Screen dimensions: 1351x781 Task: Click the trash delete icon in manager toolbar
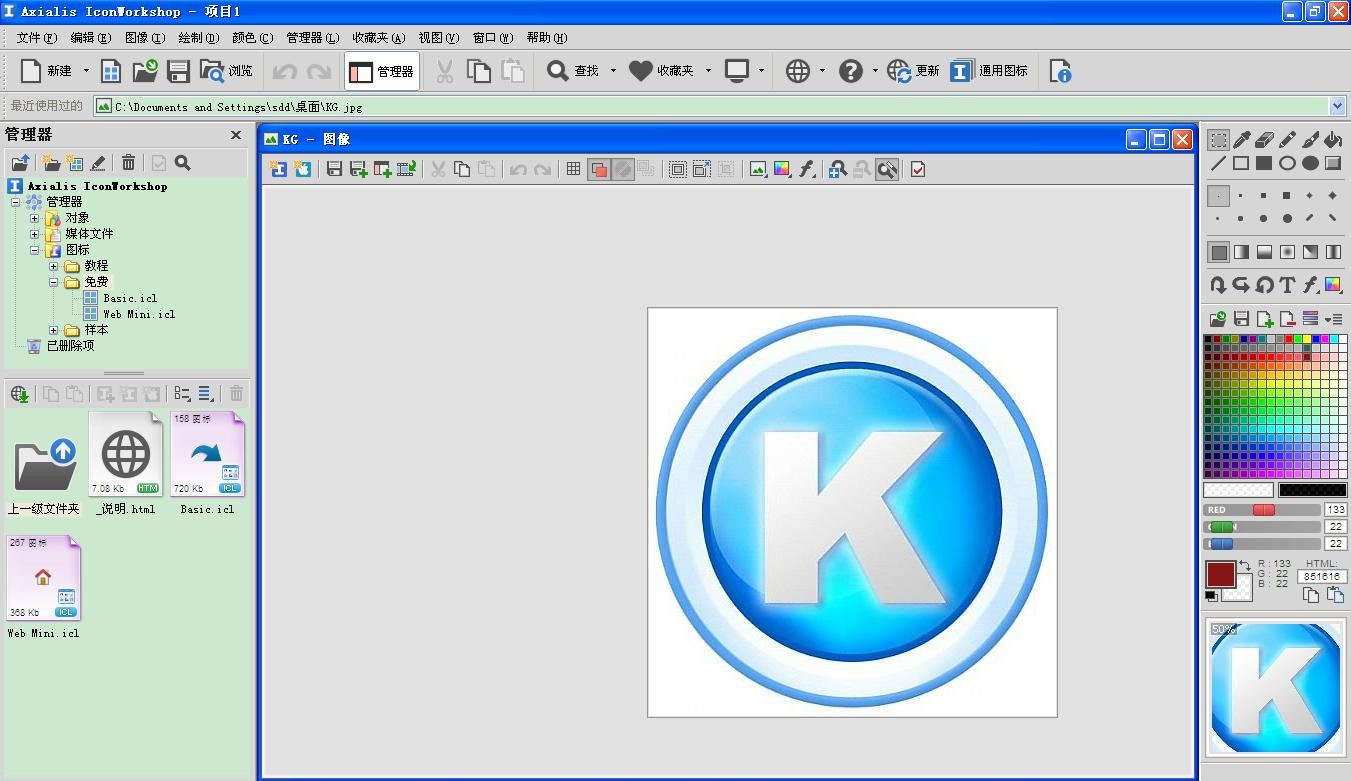[x=128, y=163]
